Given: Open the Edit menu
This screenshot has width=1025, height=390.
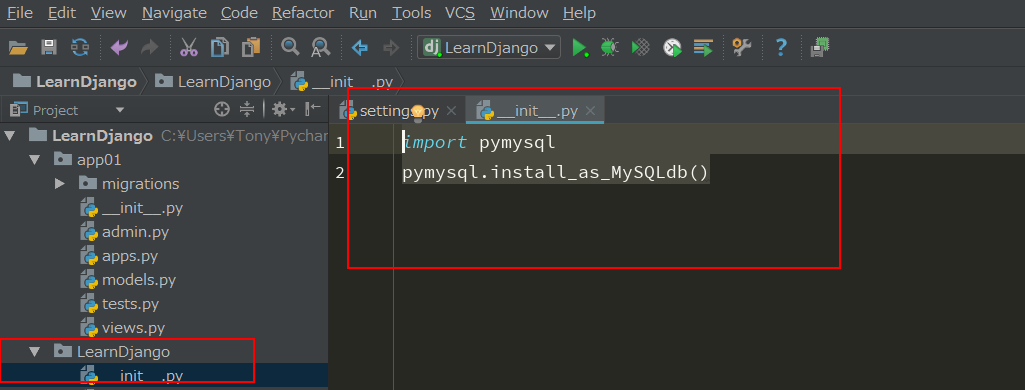Looking at the screenshot, I should [61, 12].
